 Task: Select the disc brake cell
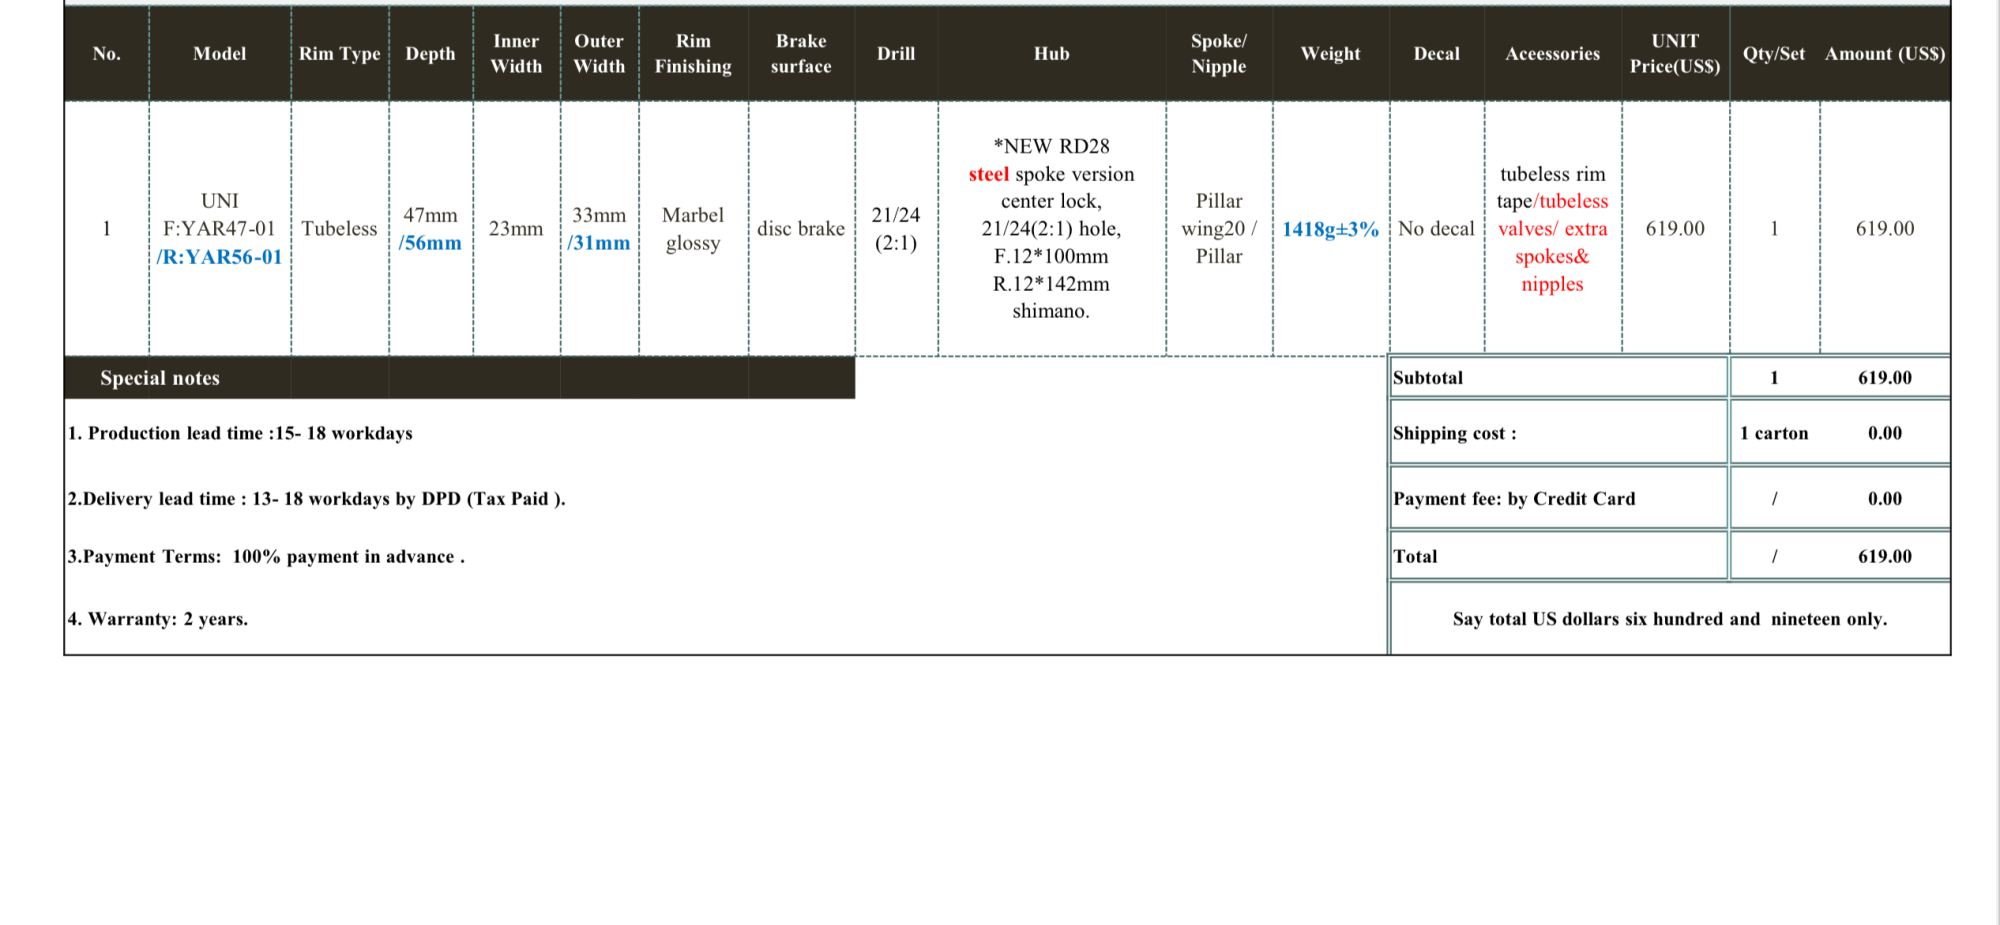point(800,229)
